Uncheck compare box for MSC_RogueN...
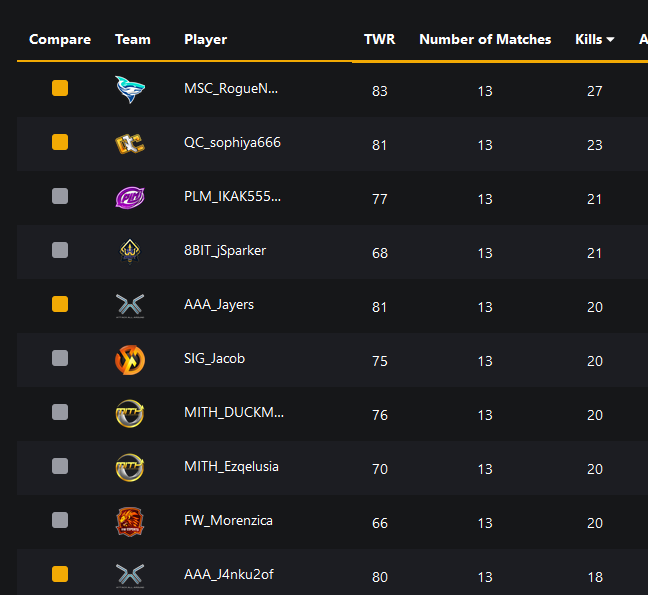The height and width of the screenshot is (595, 648). pos(60,88)
